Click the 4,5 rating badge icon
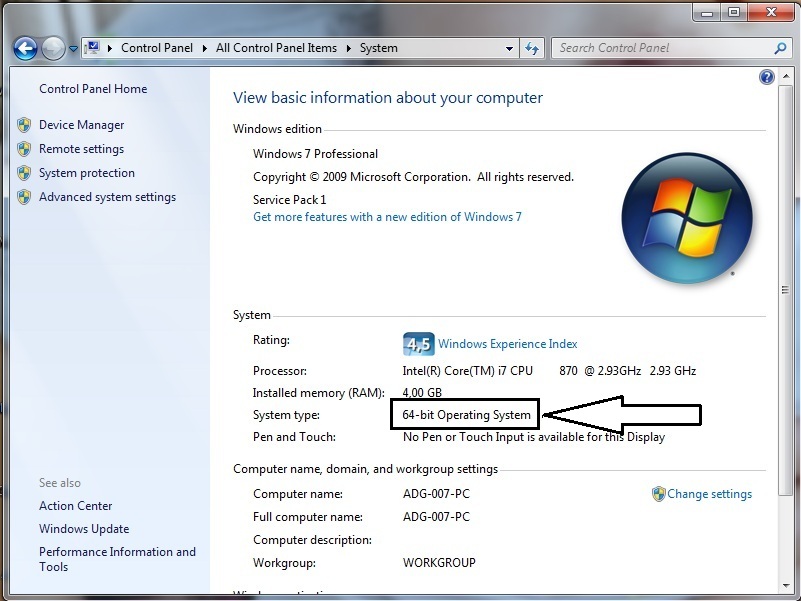 [x=418, y=344]
